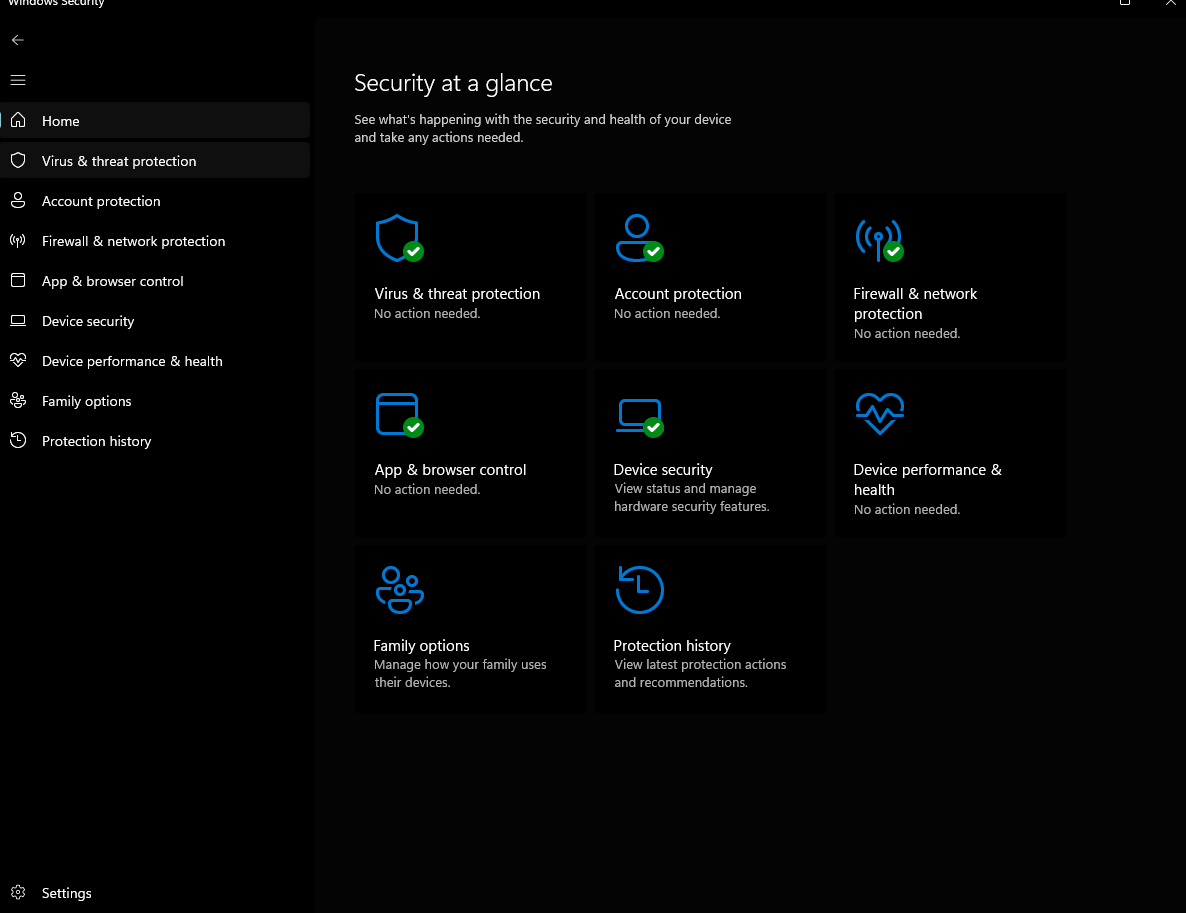Open Device security from sidebar

155,321
